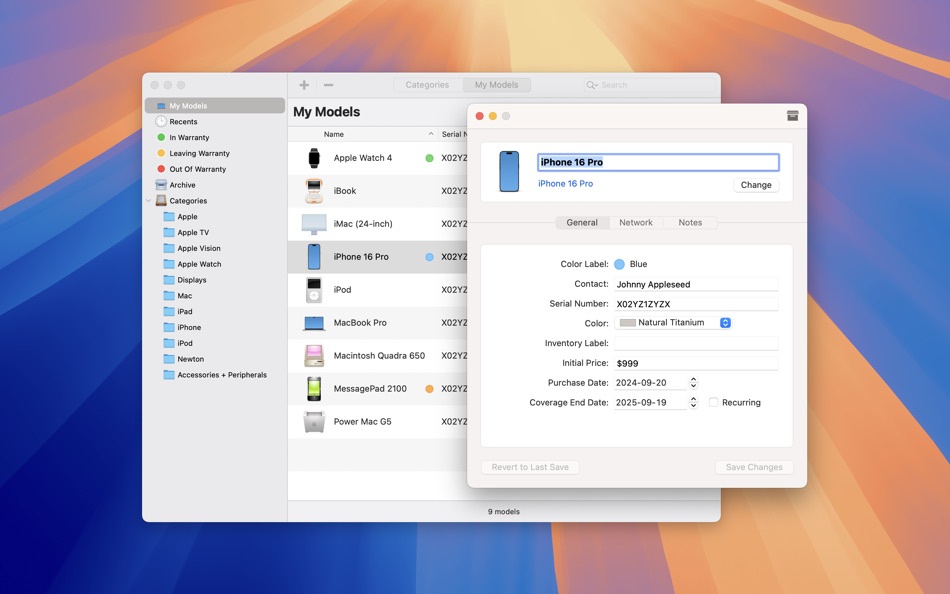This screenshot has height=594, width=950.
Task: Click the yellow Leaving Warranty dot icon
Action: 161,153
